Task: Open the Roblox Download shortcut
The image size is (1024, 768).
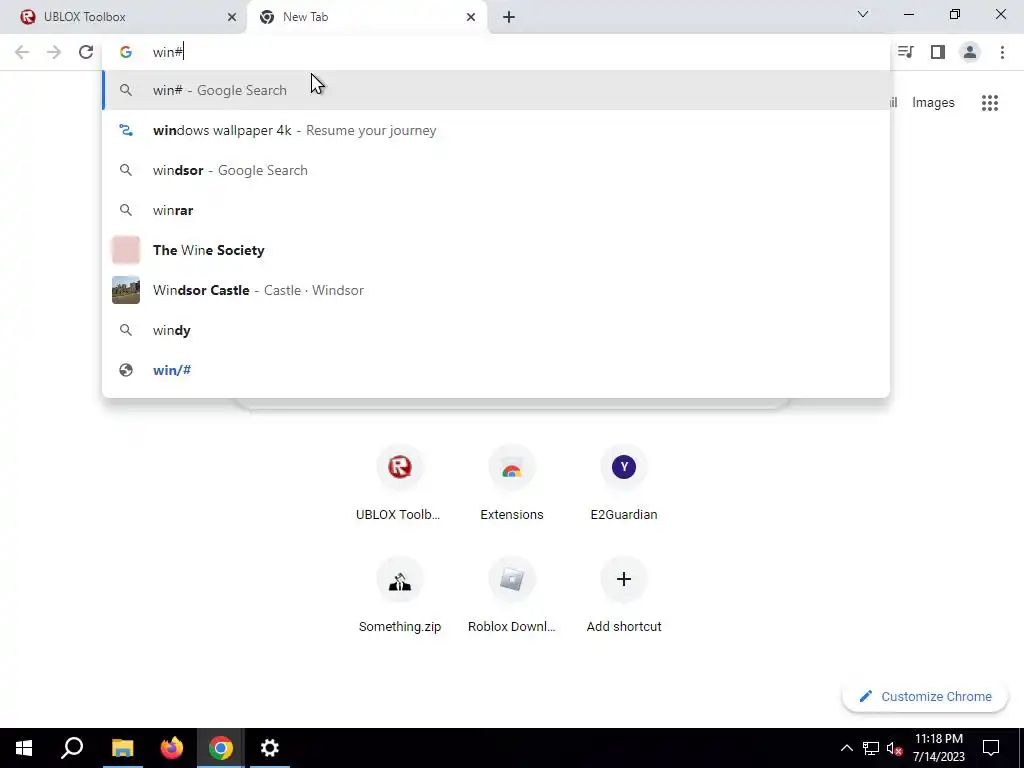Action: click(512, 596)
